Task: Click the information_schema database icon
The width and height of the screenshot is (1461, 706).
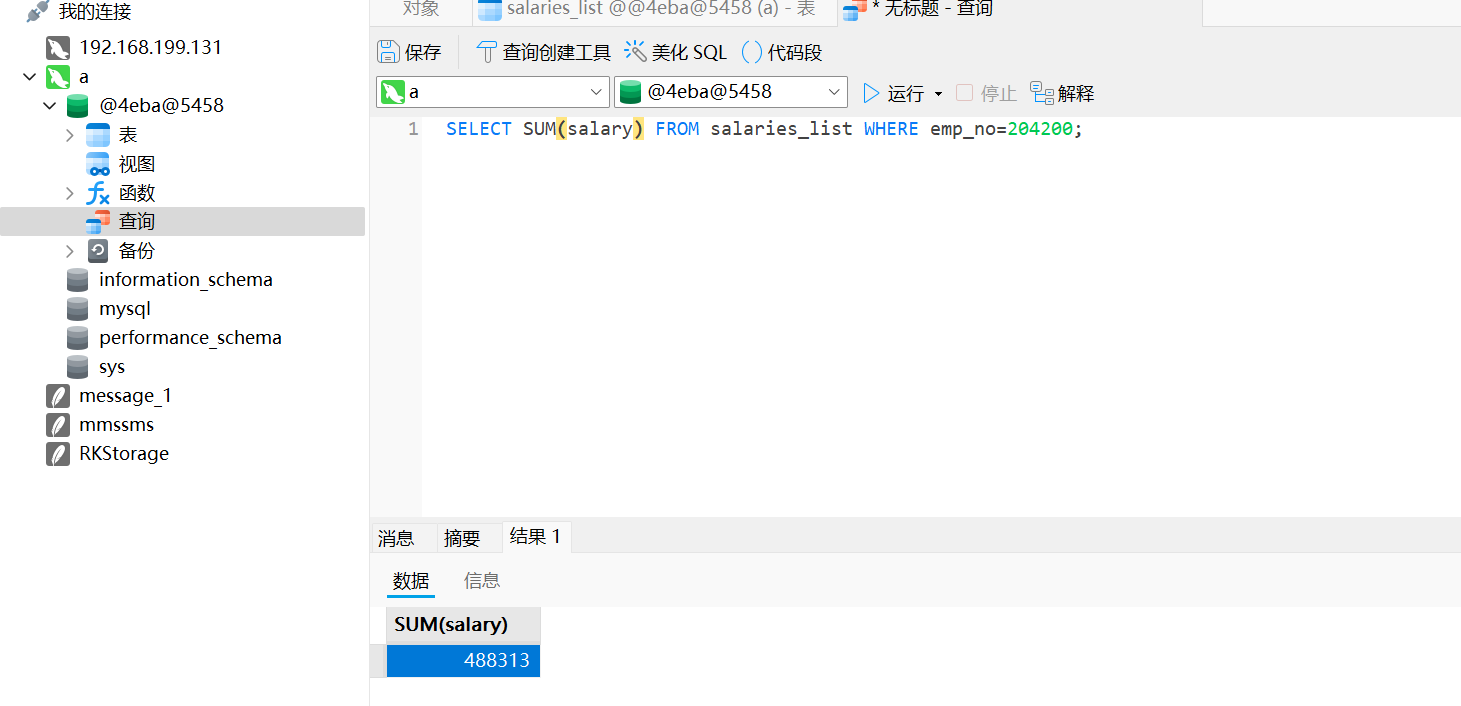Action: pos(77,280)
